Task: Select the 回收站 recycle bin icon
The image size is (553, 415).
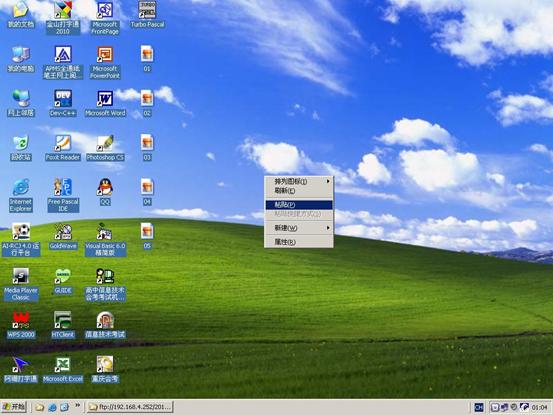Action: [20, 147]
